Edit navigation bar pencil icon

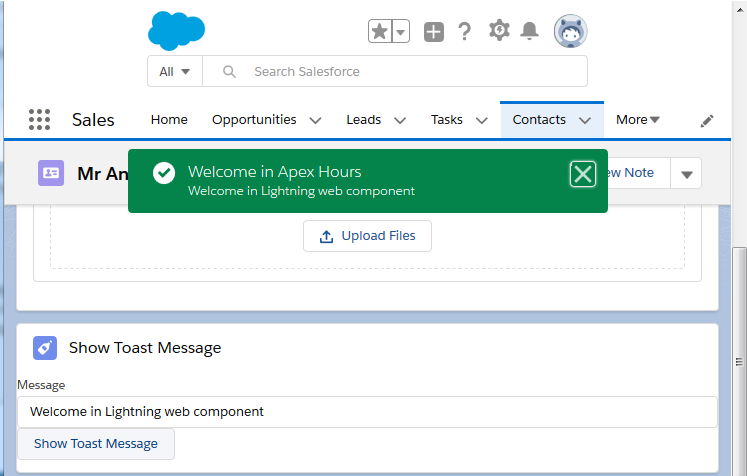(707, 121)
